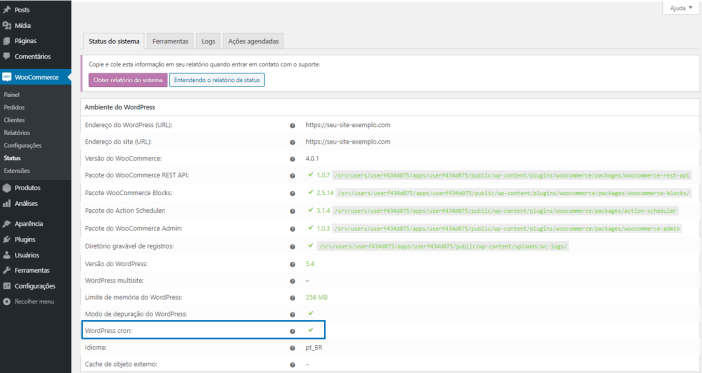Open the Ações agendadas tab

(253, 41)
